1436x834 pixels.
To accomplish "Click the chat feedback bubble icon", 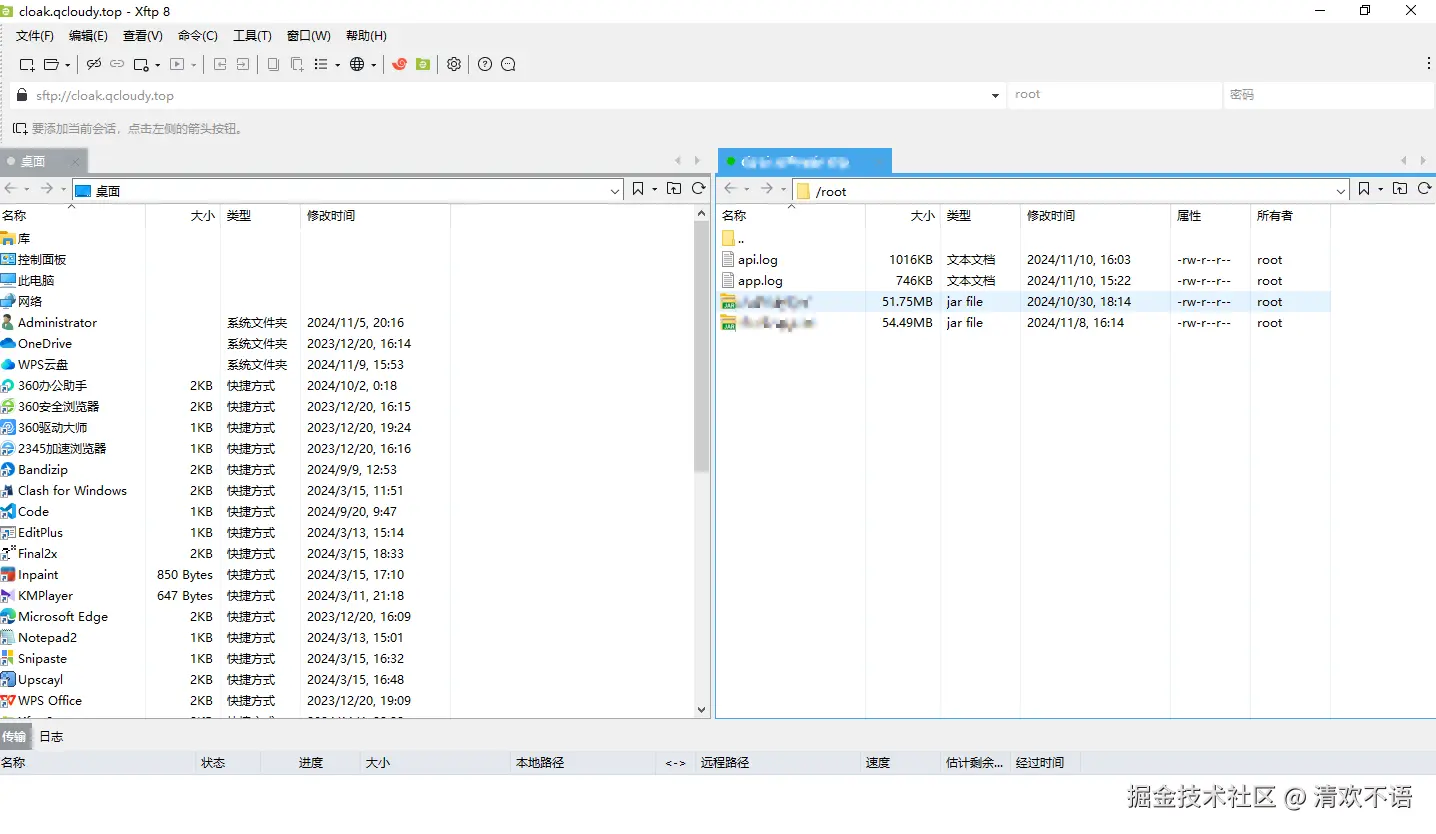I will [508, 65].
